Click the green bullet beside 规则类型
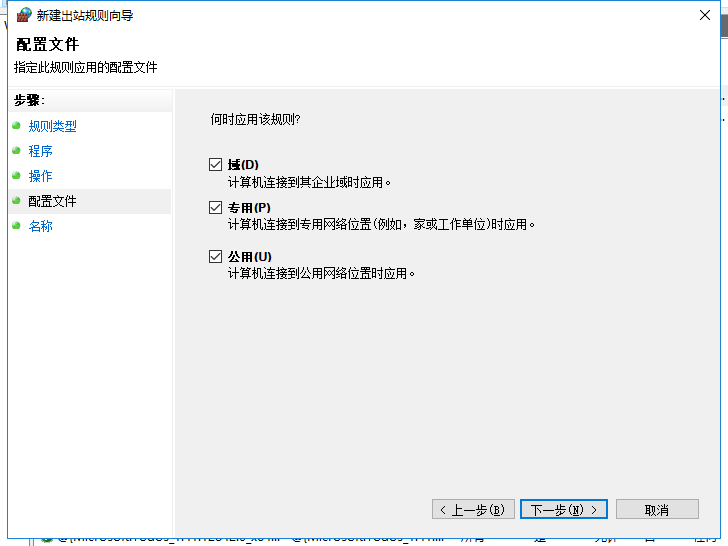This screenshot has height=546, width=728. pyautogui.click(x=16, y=126)
